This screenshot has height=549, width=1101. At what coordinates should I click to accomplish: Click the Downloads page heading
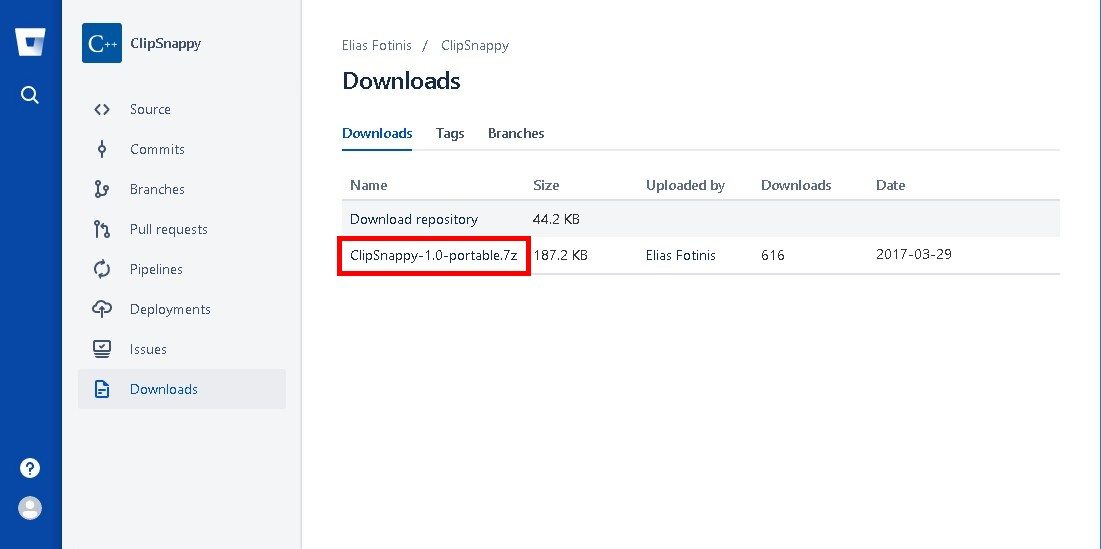[x=401, y=81]
